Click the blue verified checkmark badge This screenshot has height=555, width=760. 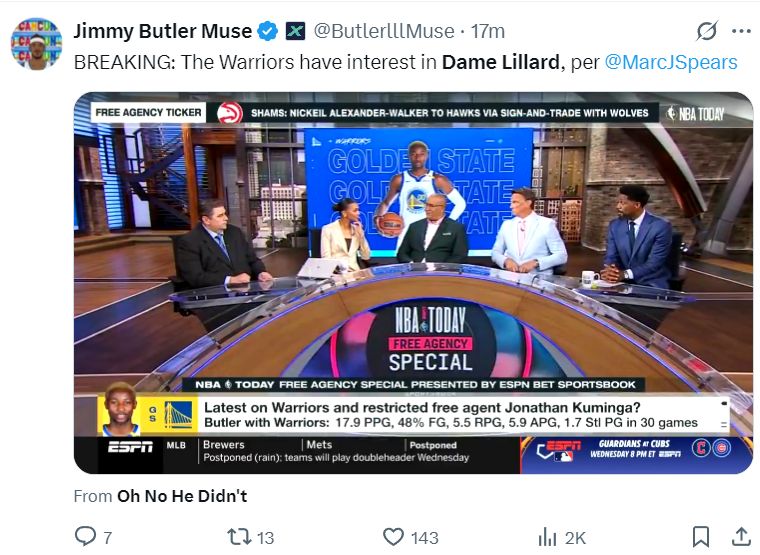pyautogui.click(x=267, y=31)
